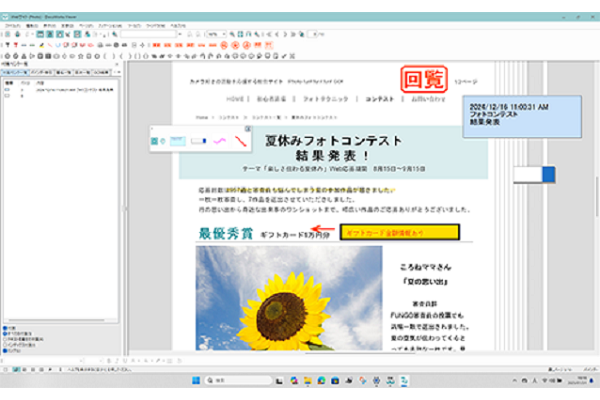Image resolution: width=600 pixels, height=400 pixels.
Task: Toggle the third checkbox in bottom-left panel
Action: [4, 337]
